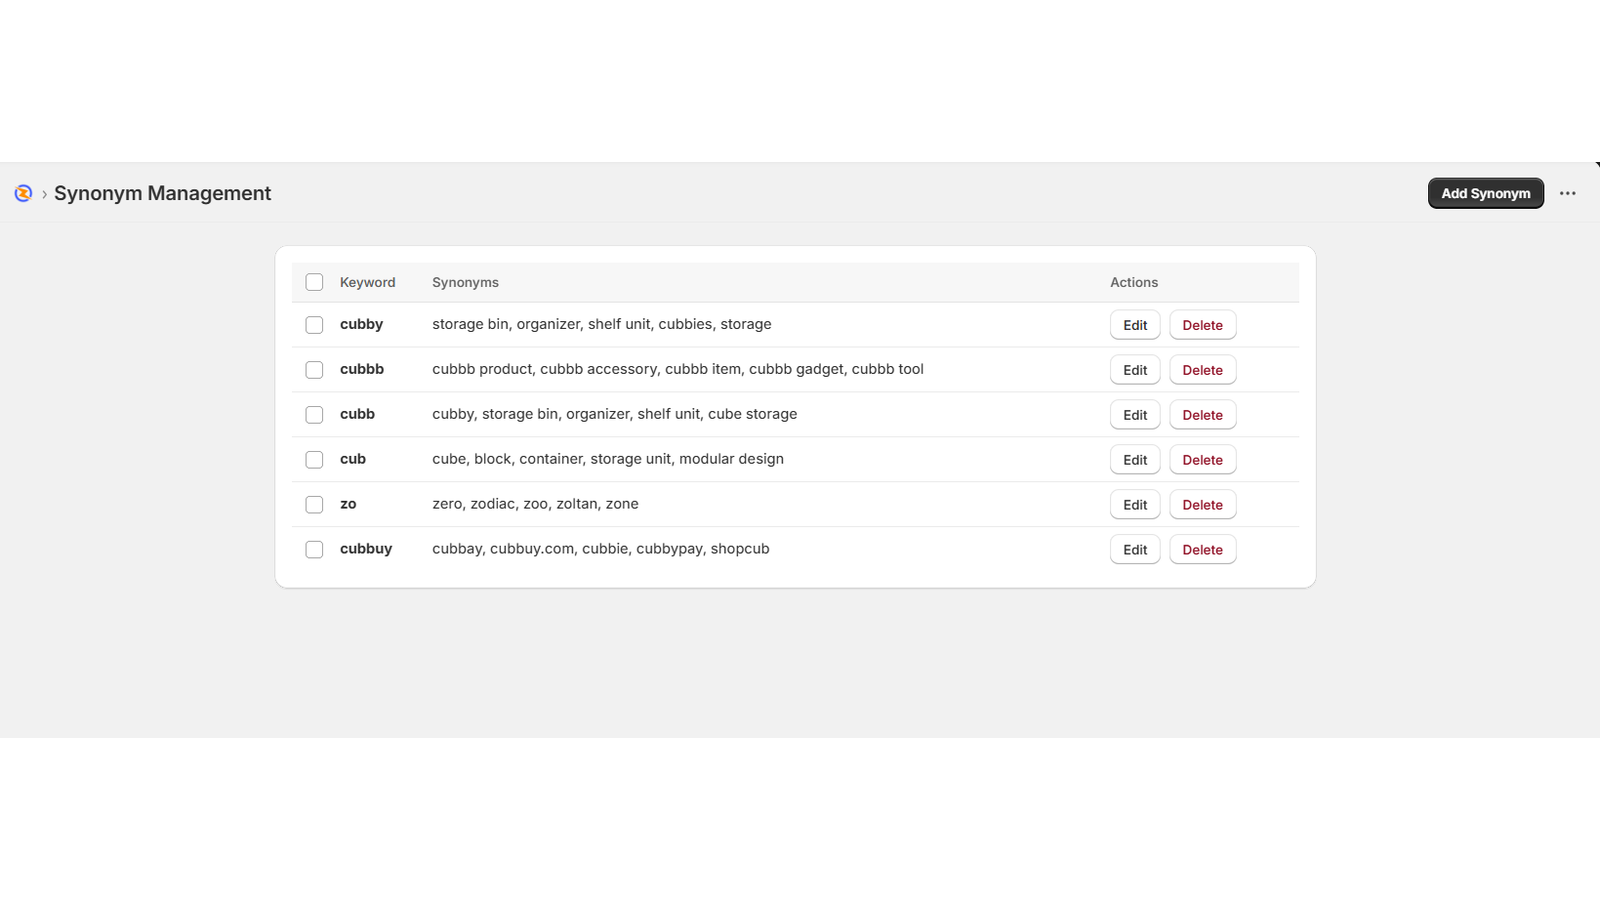Viewport: 1600px width, 900px height.
Task: Edit the cub keyword synonyms
Action: (1135, 460)
